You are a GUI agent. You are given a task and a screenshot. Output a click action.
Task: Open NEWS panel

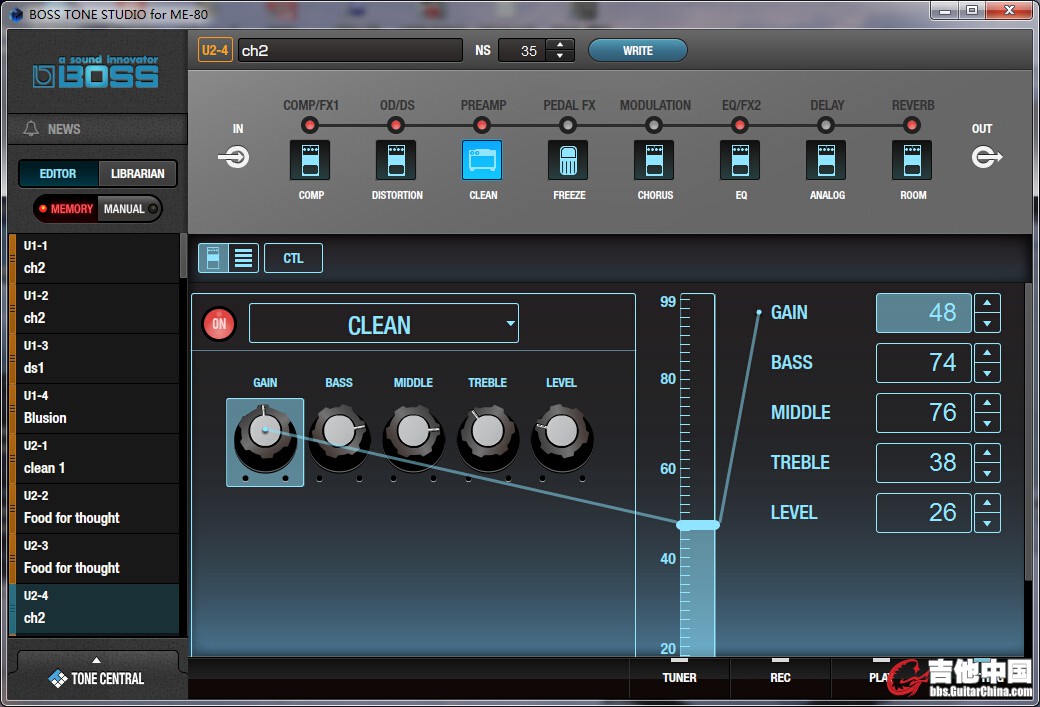click(x=97, y=129)
